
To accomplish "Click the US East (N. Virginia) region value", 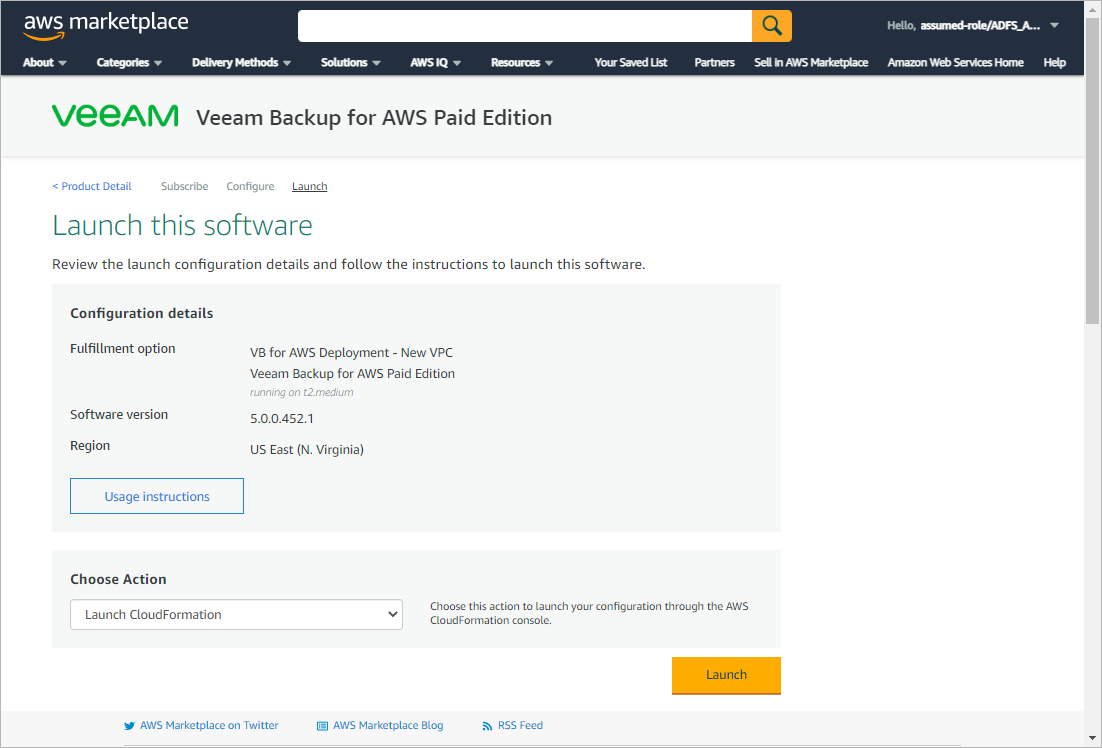I will tap(307, 450).
